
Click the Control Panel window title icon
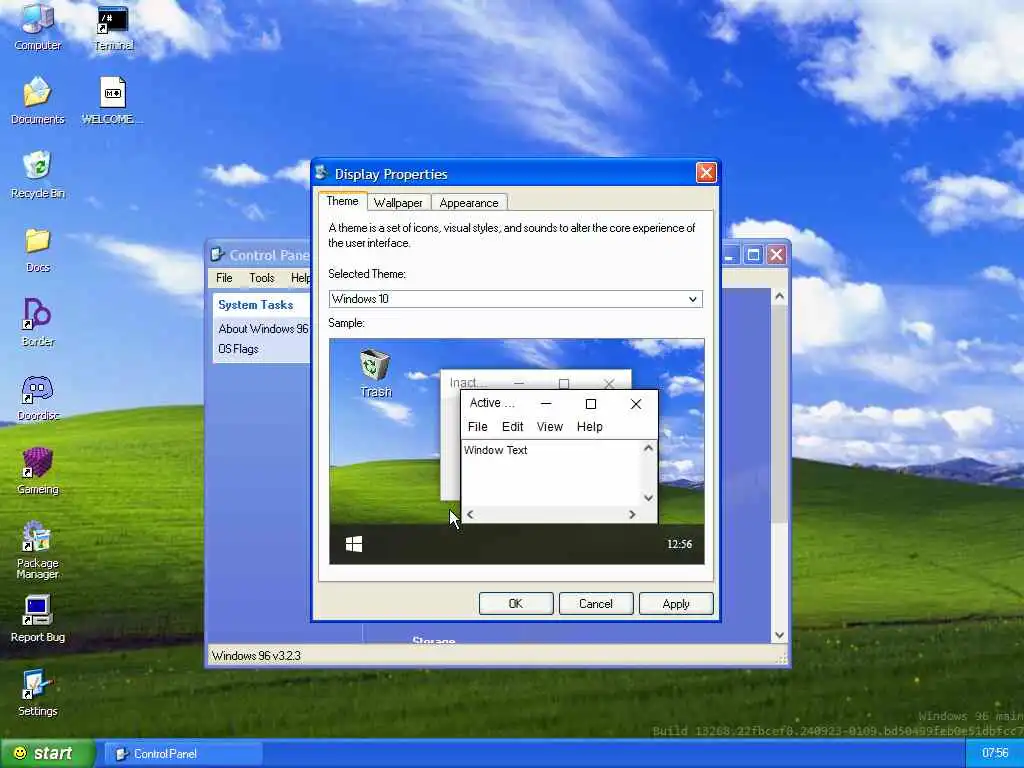217,254
